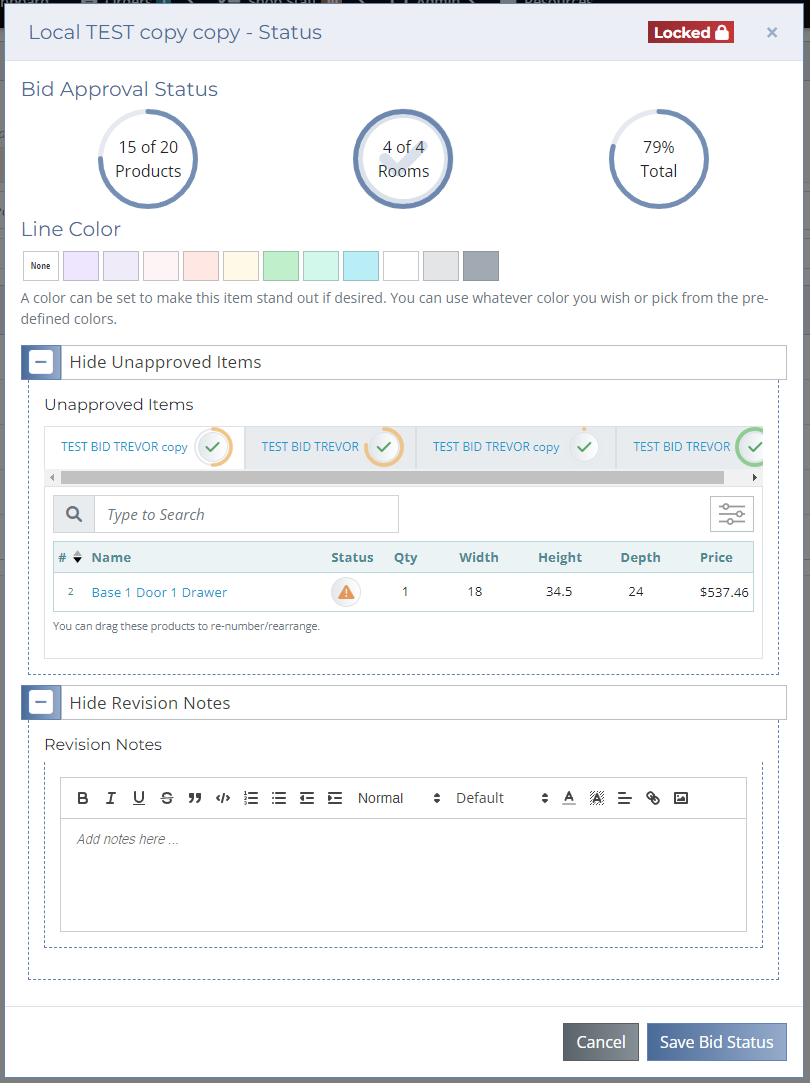Open the Normal heading style dropdown
This screenshot has height=1083, width=810.
point(398,798)
